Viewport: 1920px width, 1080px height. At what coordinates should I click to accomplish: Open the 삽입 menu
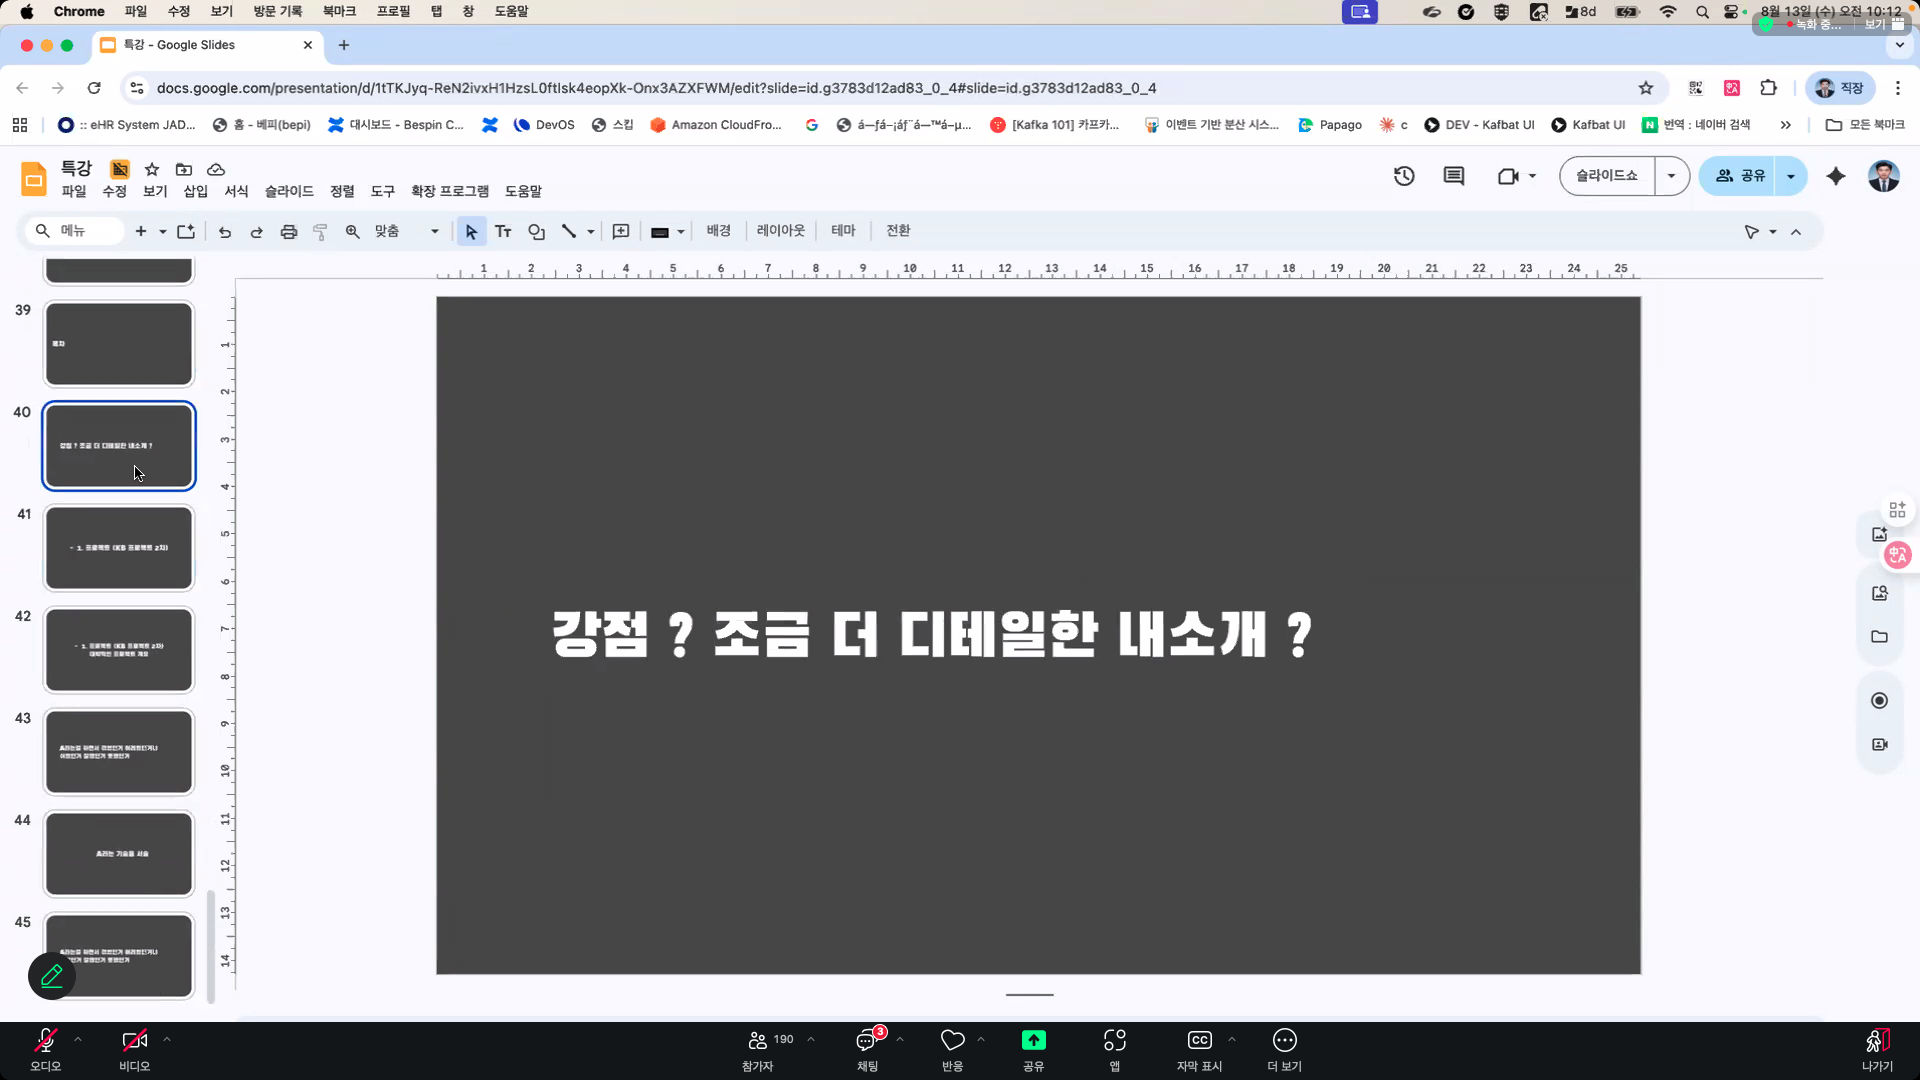[195, 191]
